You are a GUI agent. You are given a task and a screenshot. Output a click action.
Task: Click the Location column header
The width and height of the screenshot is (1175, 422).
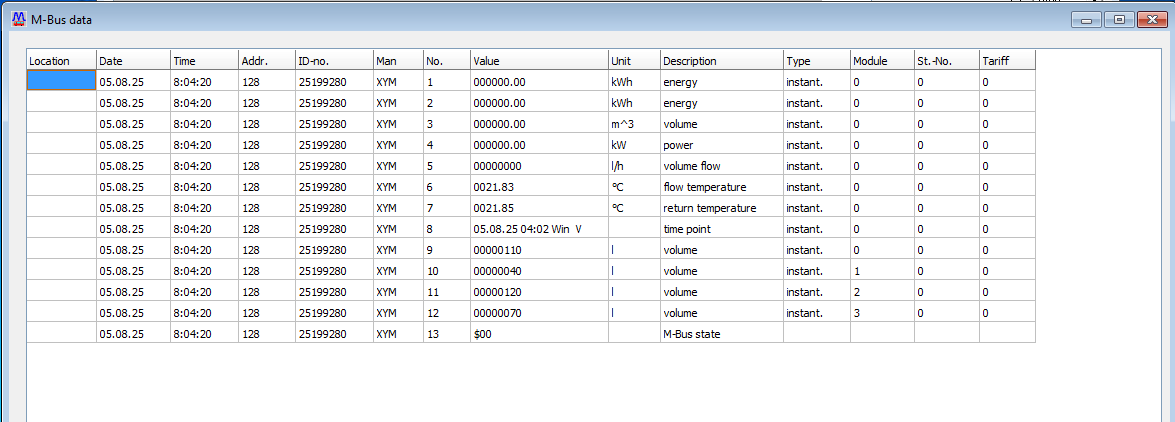60,61
